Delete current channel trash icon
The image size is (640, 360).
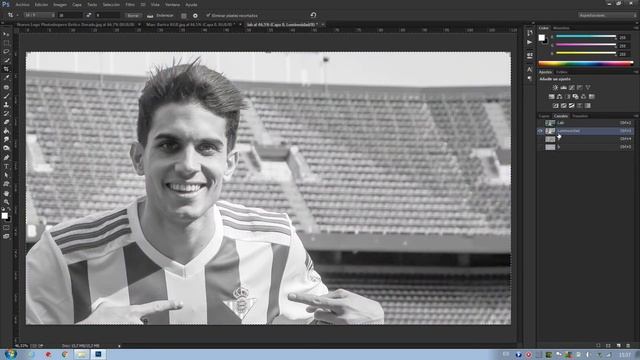click(628, 345)
